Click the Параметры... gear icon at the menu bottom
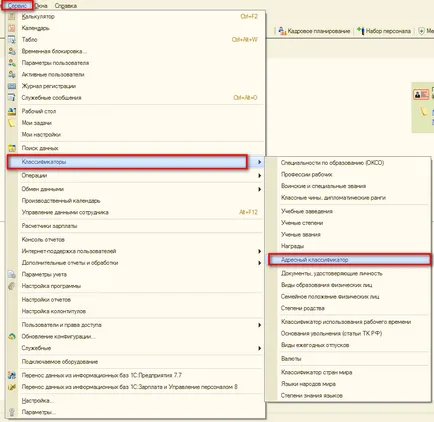434x422 pixels. 12,412
